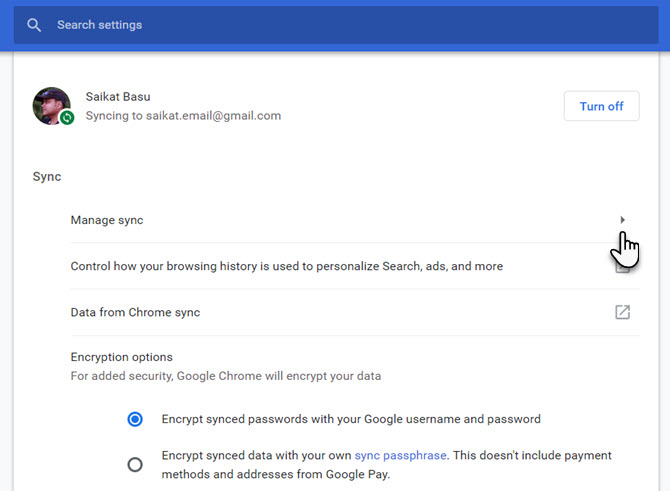The height and width of the screenshot is (491, 670).
Task: Click the Encryption options heading
Action: pyautogui.click(x=121, y=357)
